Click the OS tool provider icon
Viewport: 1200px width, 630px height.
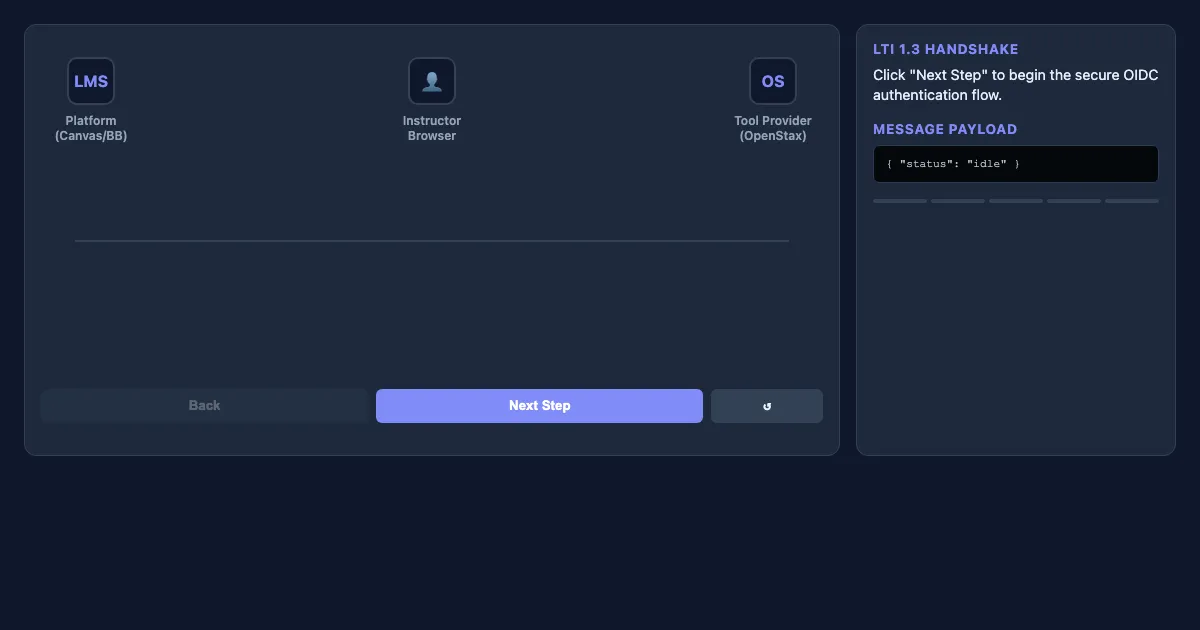click(773, 81)
